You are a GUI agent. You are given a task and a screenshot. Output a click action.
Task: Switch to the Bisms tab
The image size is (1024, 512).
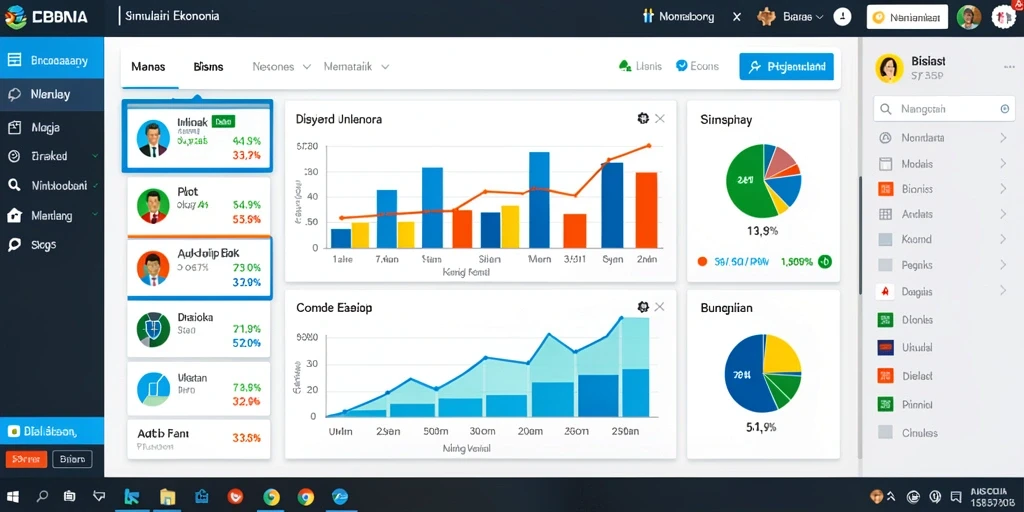click(208, 67)
